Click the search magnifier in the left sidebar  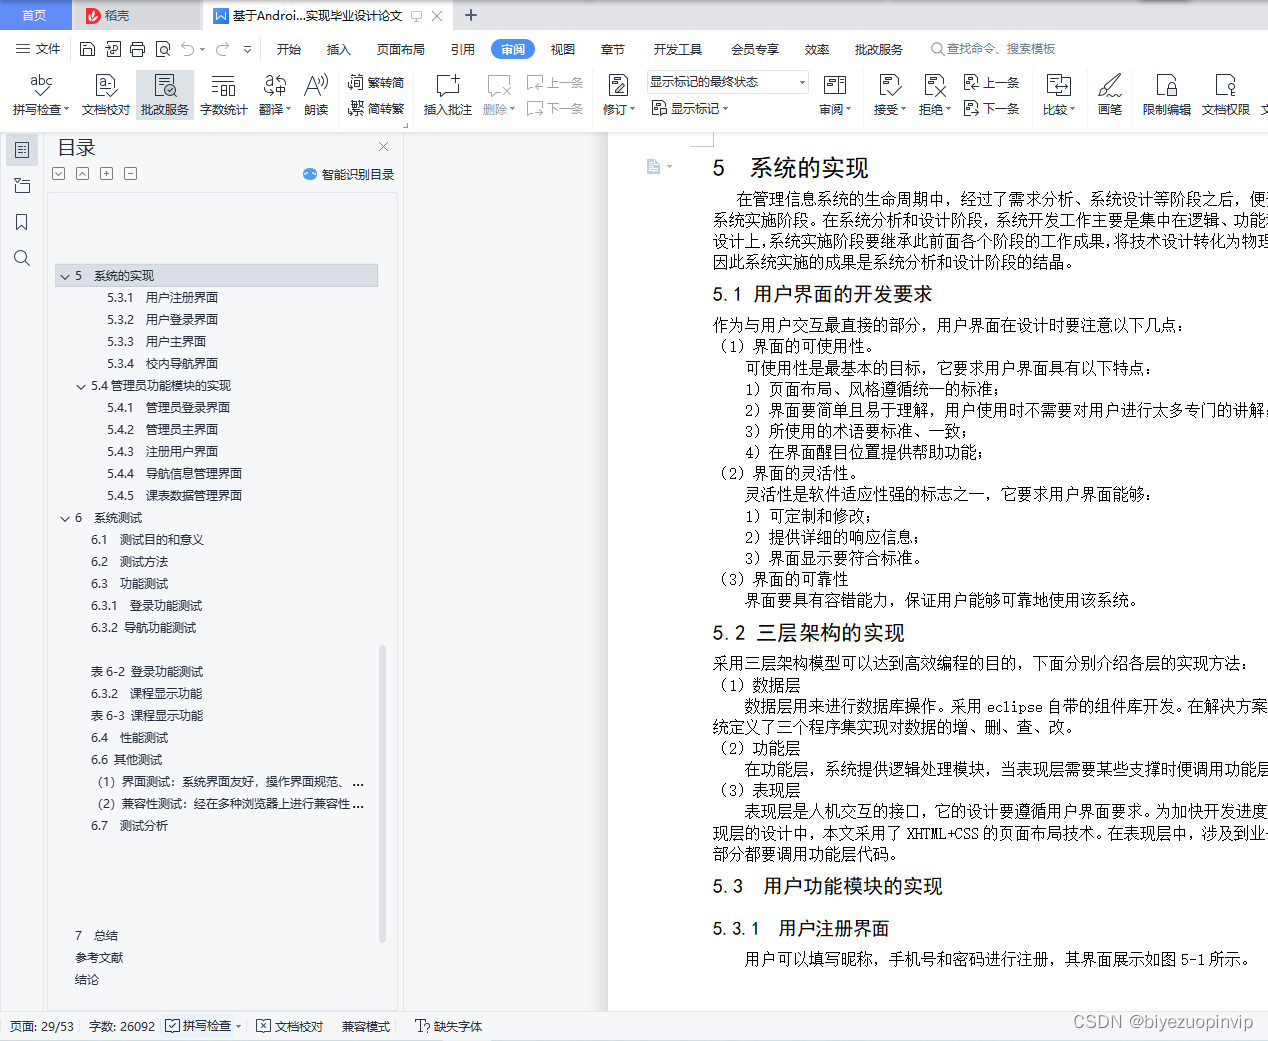[22, 258]
